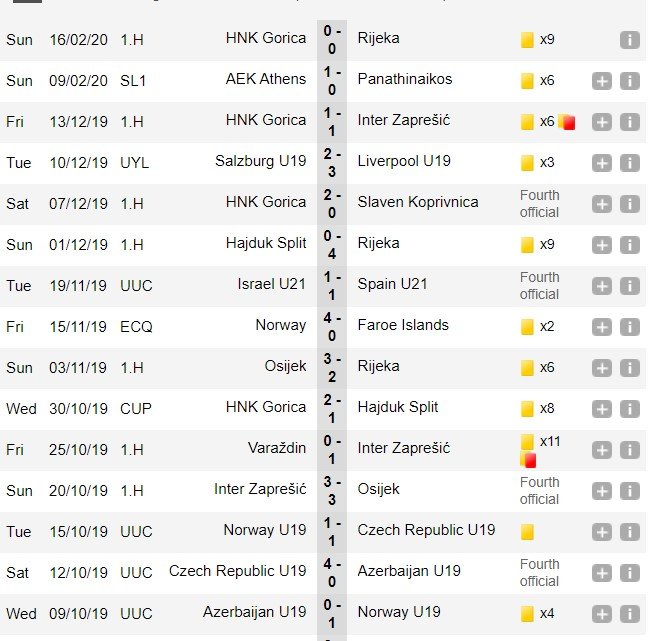Open the Liverpool U19 team page
Image resolution: width=658 pixels, height=641 pixels.
pos(404,161)
